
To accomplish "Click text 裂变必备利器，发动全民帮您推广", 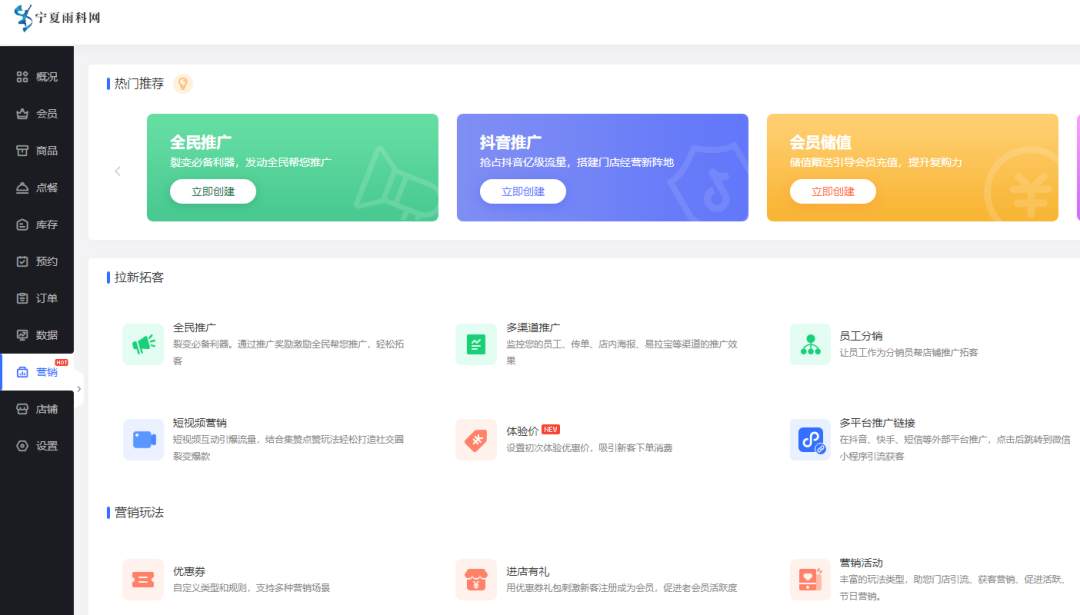I will pos(251,163).
